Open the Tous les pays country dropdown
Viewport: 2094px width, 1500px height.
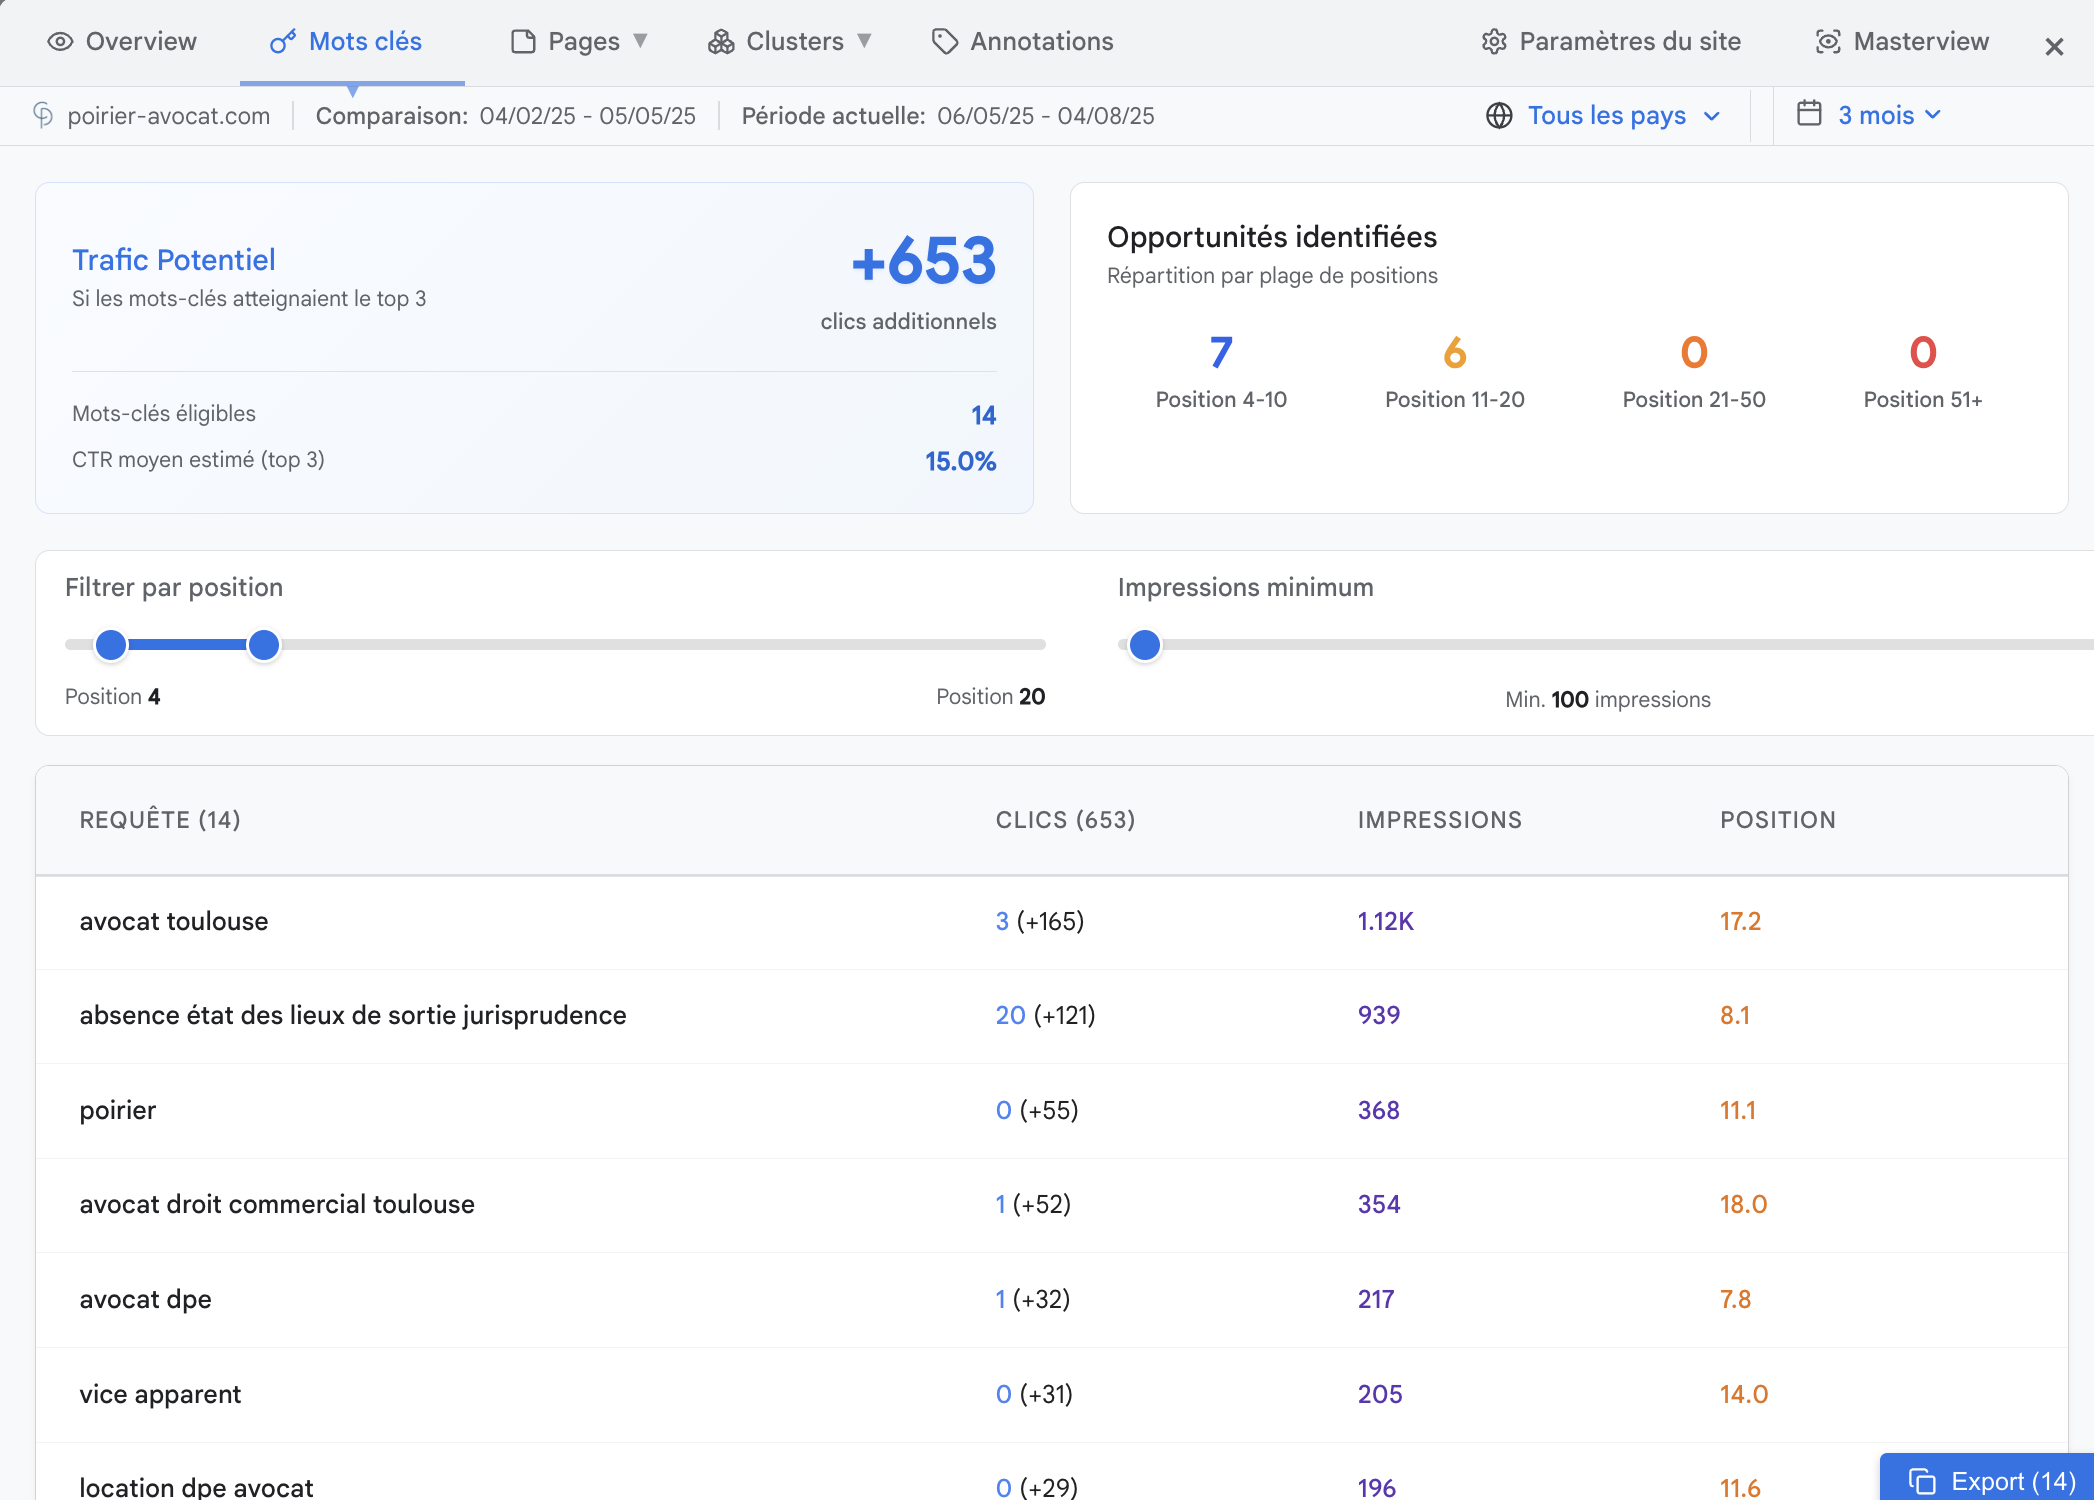(x=1603, y=115)
